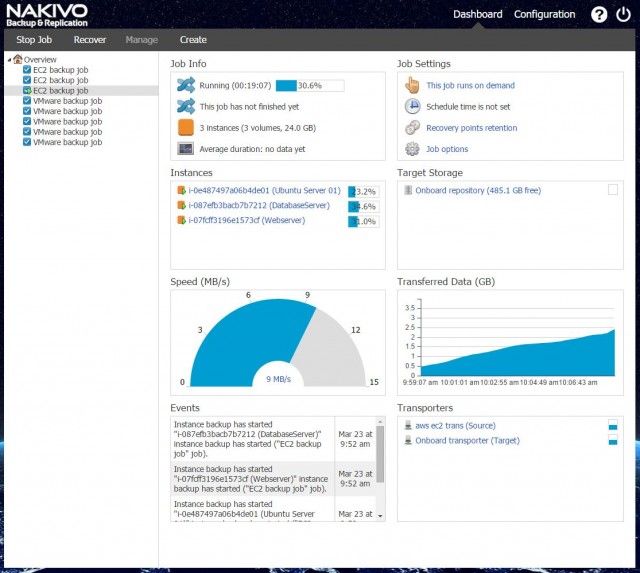Image resolution: width=640 pixels, height=573 pixels.
Task: Click the NAKIVO Backup & Replication logo
Action: tap(47, 15)
